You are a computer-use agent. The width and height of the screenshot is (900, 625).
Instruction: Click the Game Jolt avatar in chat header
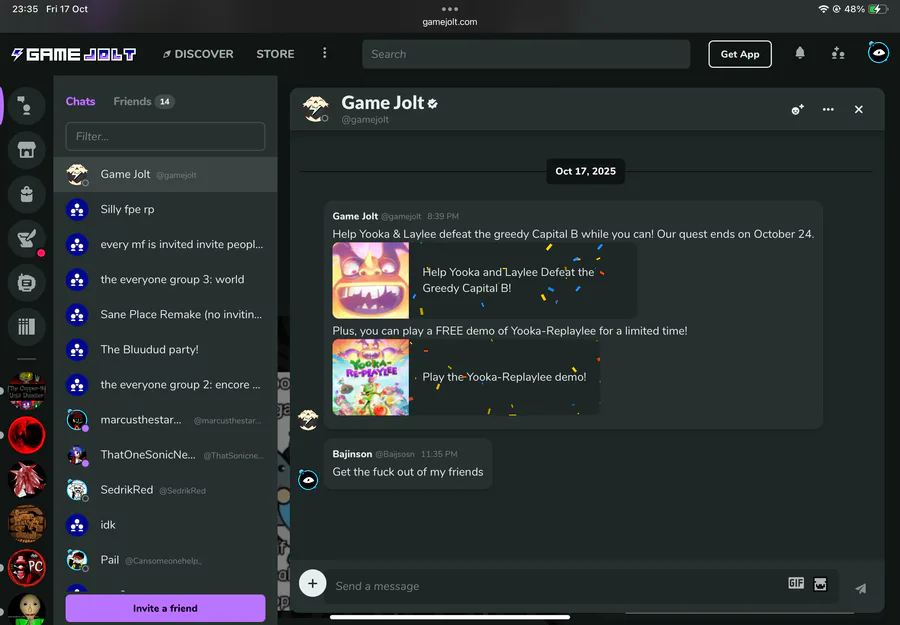316,109
